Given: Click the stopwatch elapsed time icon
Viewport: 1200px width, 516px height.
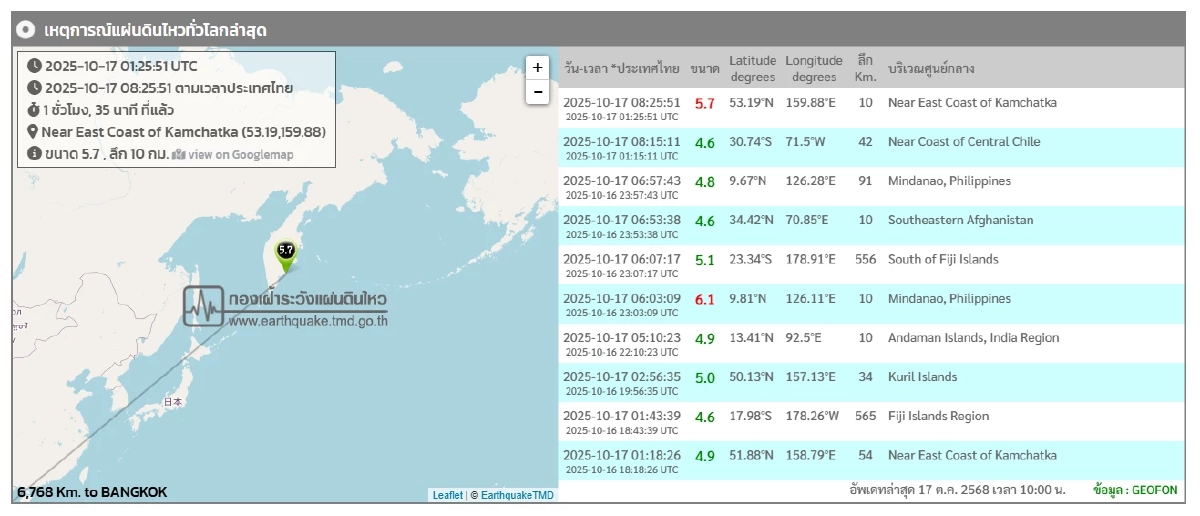Looking at the screenshot, I should [x=34, y=110].
